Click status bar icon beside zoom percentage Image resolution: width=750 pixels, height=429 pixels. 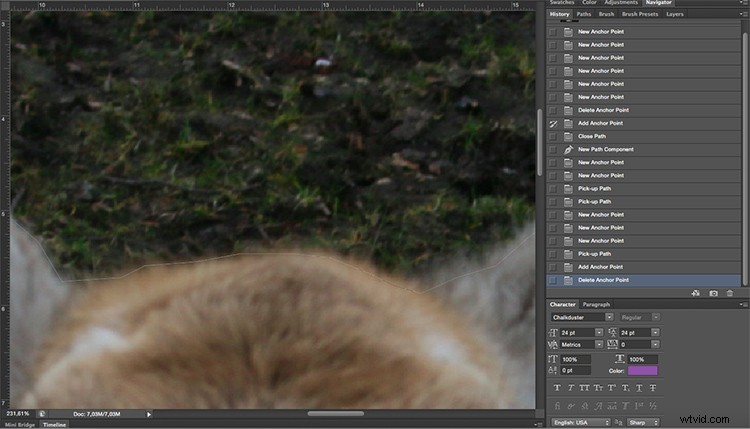pyautogui.click(x=42, y=414)
